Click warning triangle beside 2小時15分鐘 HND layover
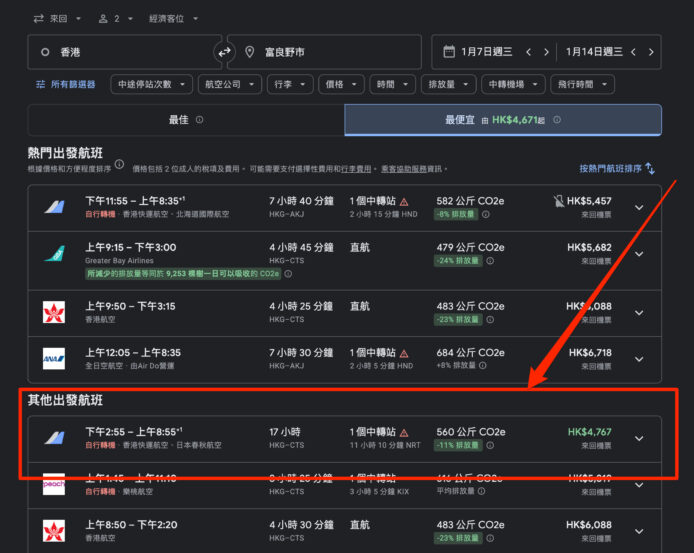The width and height of the screenshot is (694, 553). point(404,202)
